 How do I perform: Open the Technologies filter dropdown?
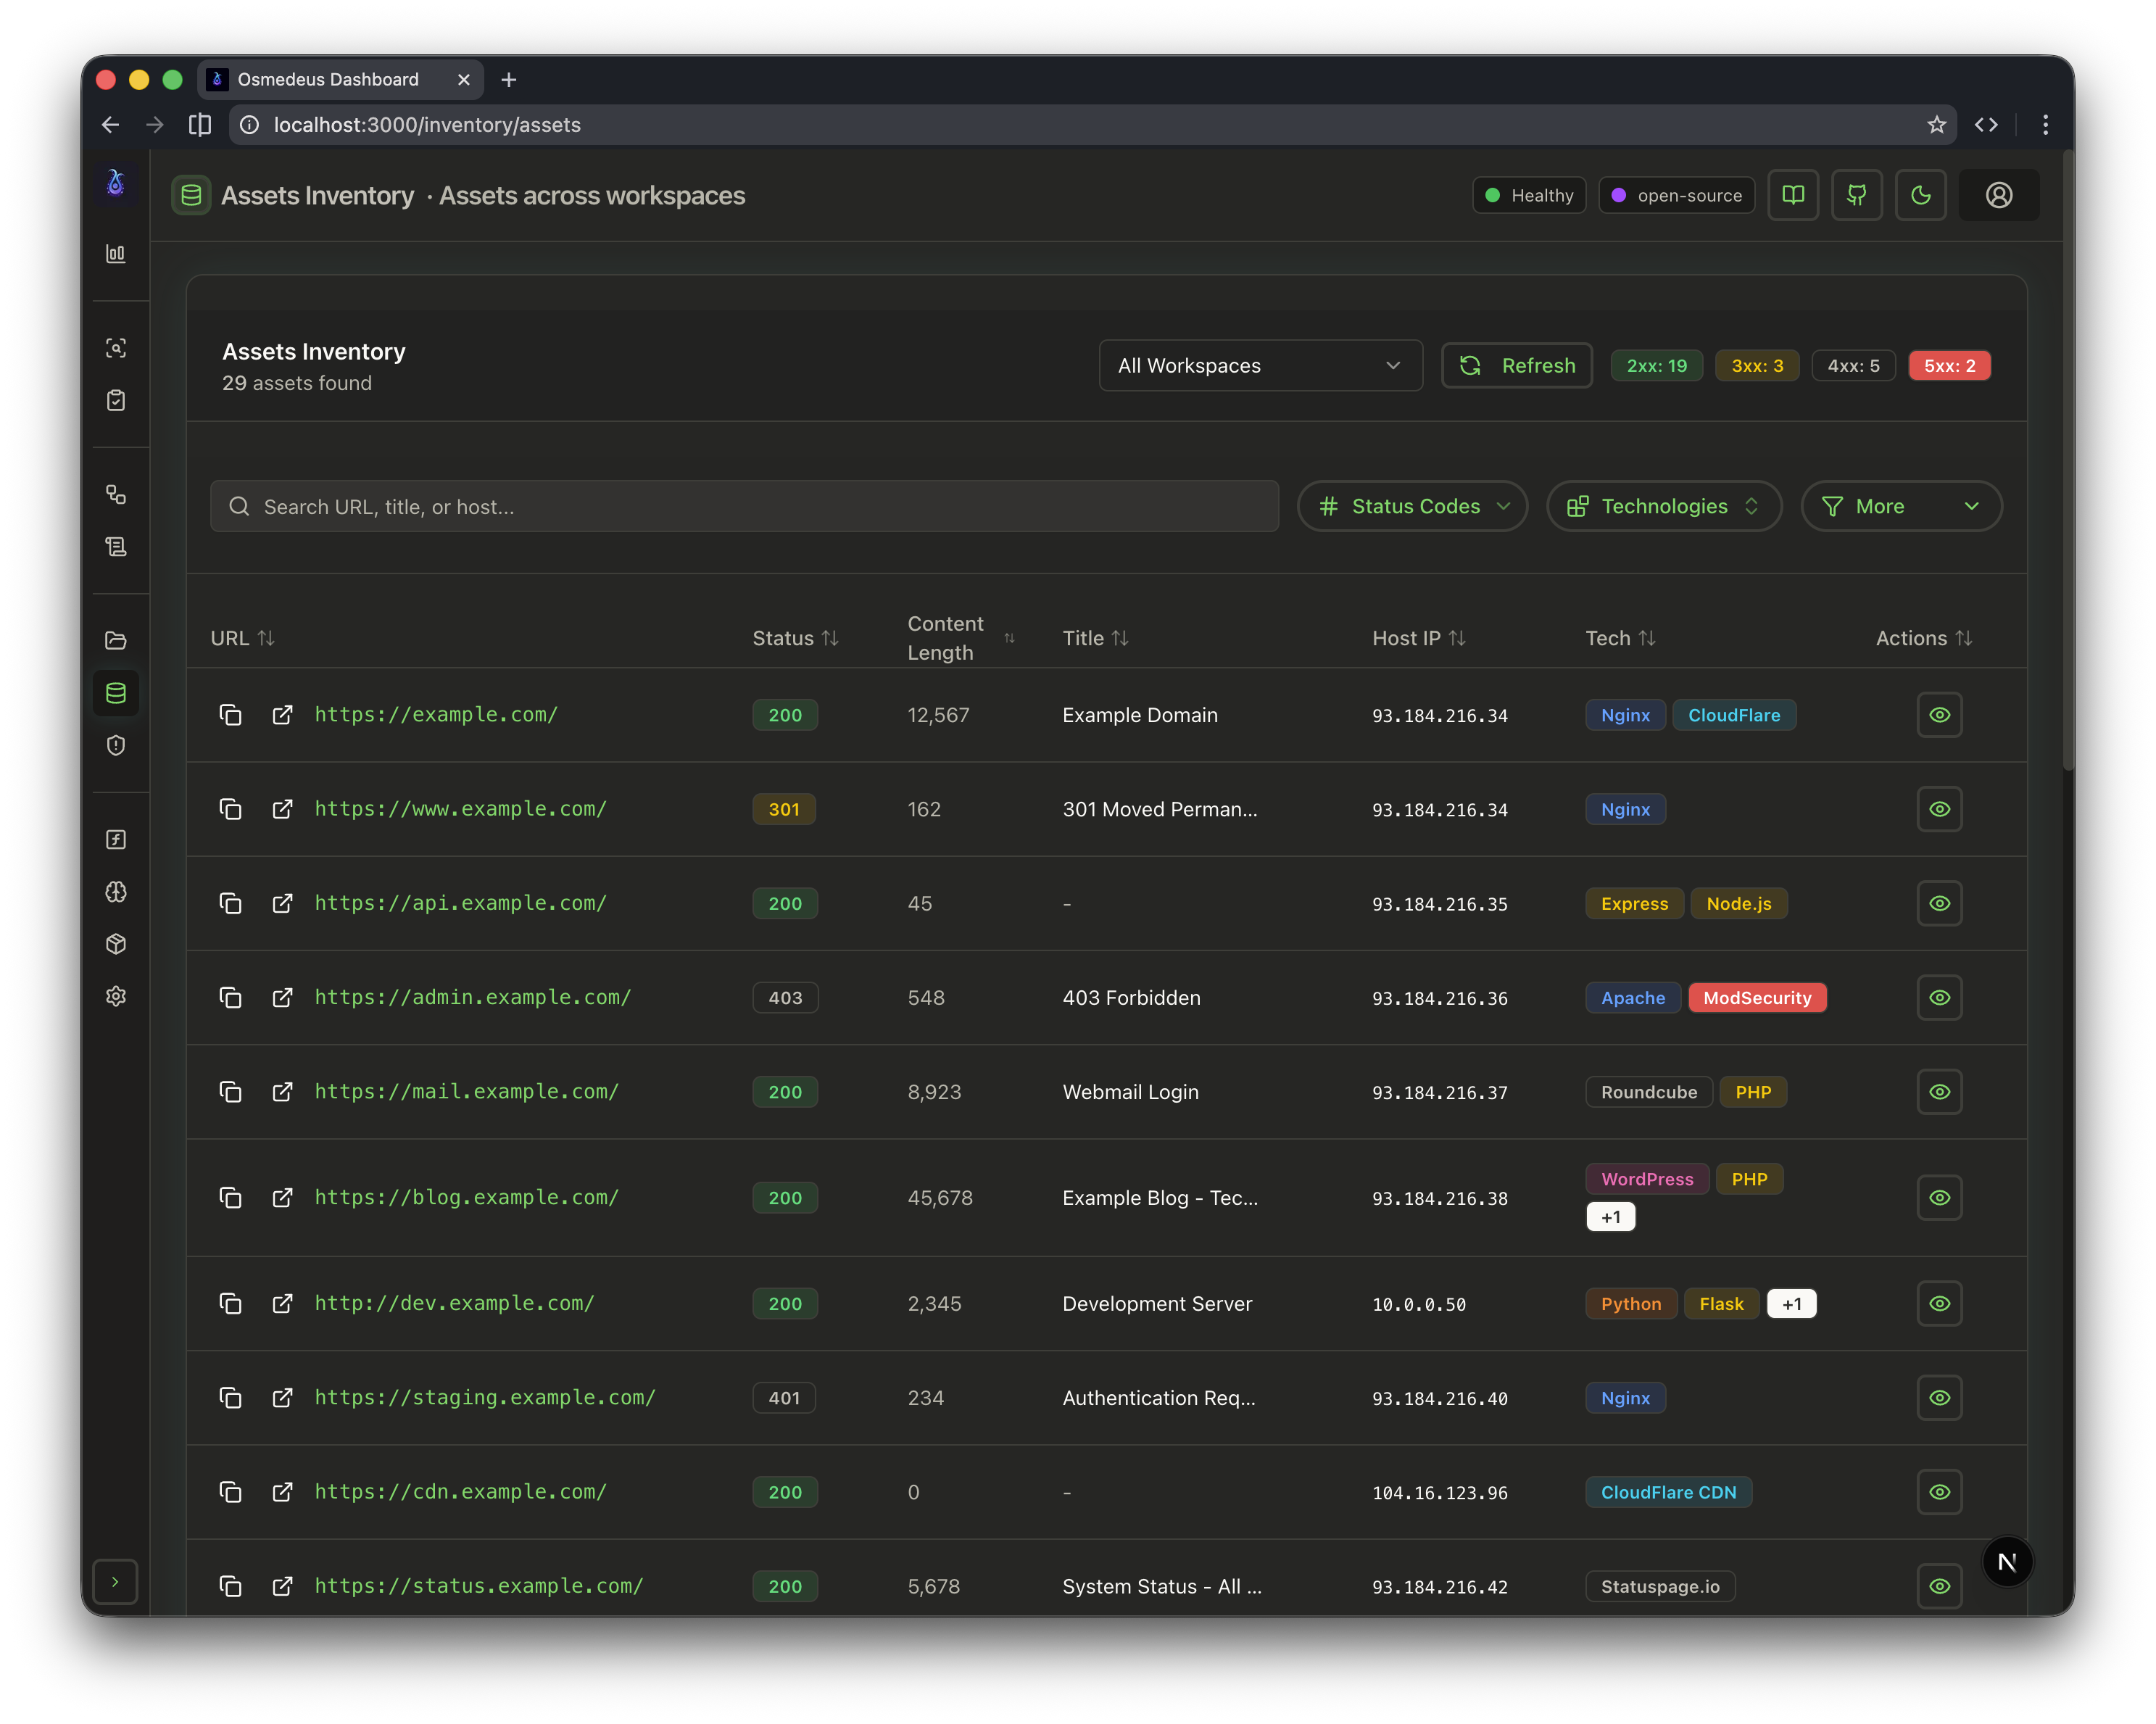tap(1663, 506)
